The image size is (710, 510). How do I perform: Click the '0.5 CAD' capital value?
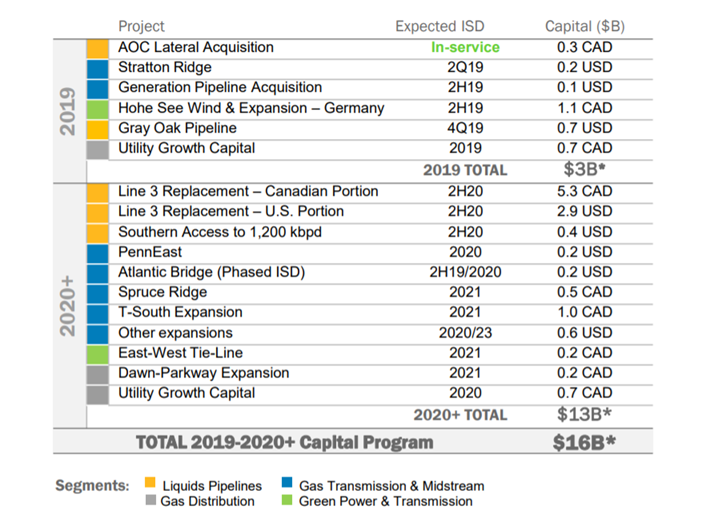point(585,292)
